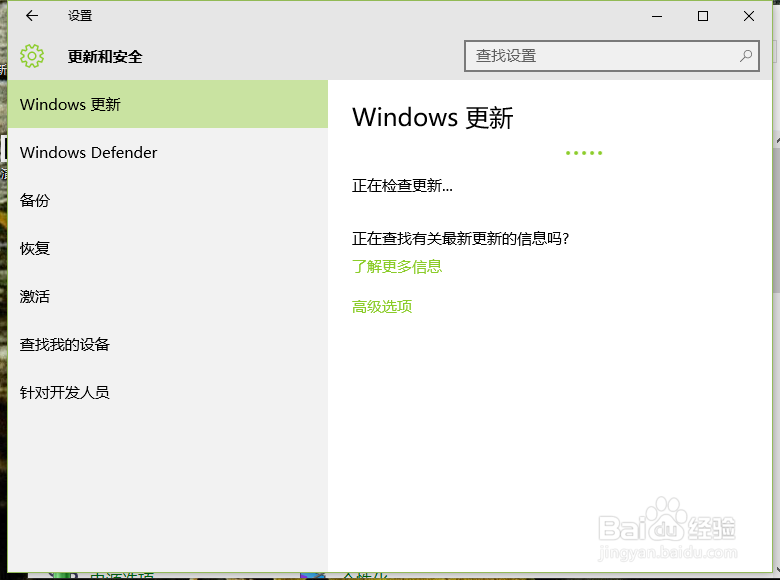Click the settings gear icon

click(32, 56)
